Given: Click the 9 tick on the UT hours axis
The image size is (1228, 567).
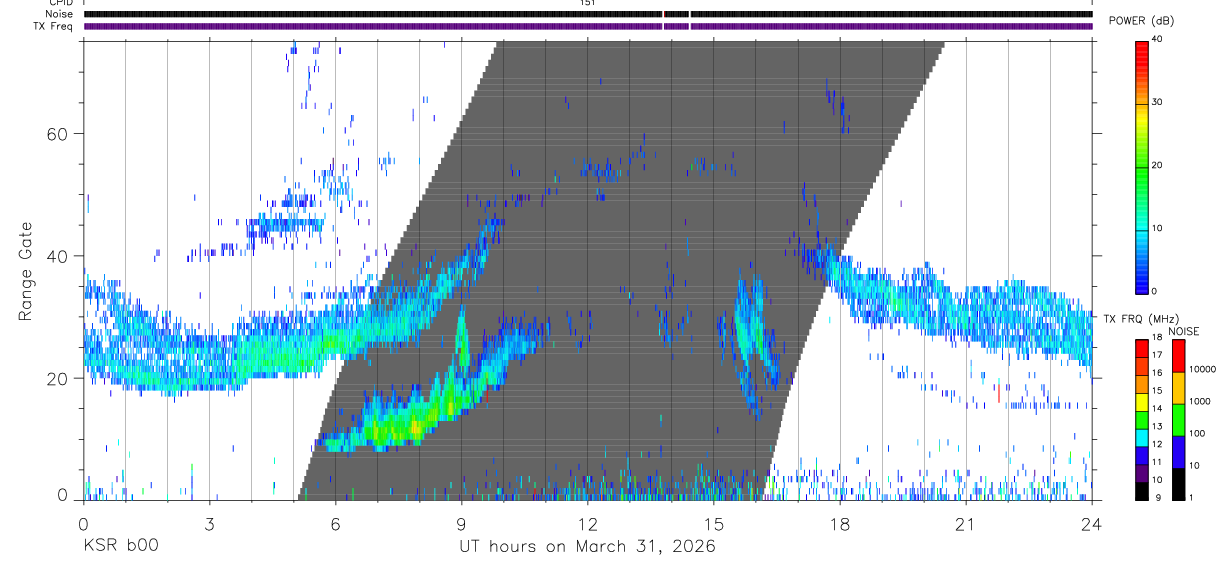Looking at the screenshot, I should [462, 522].
